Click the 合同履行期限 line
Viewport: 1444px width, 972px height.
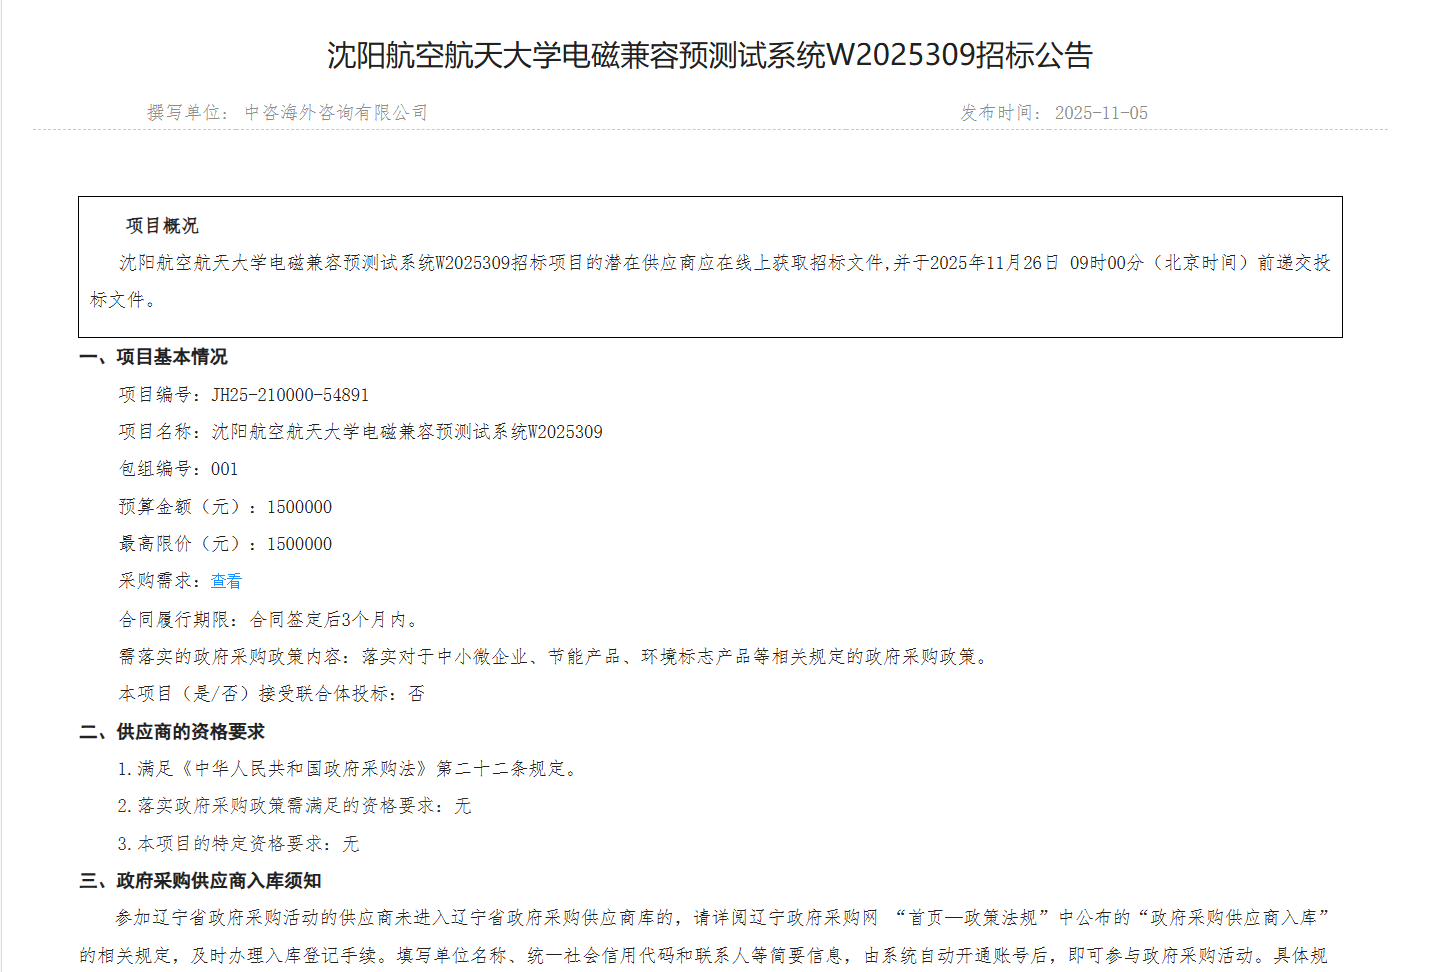[270, 620]
